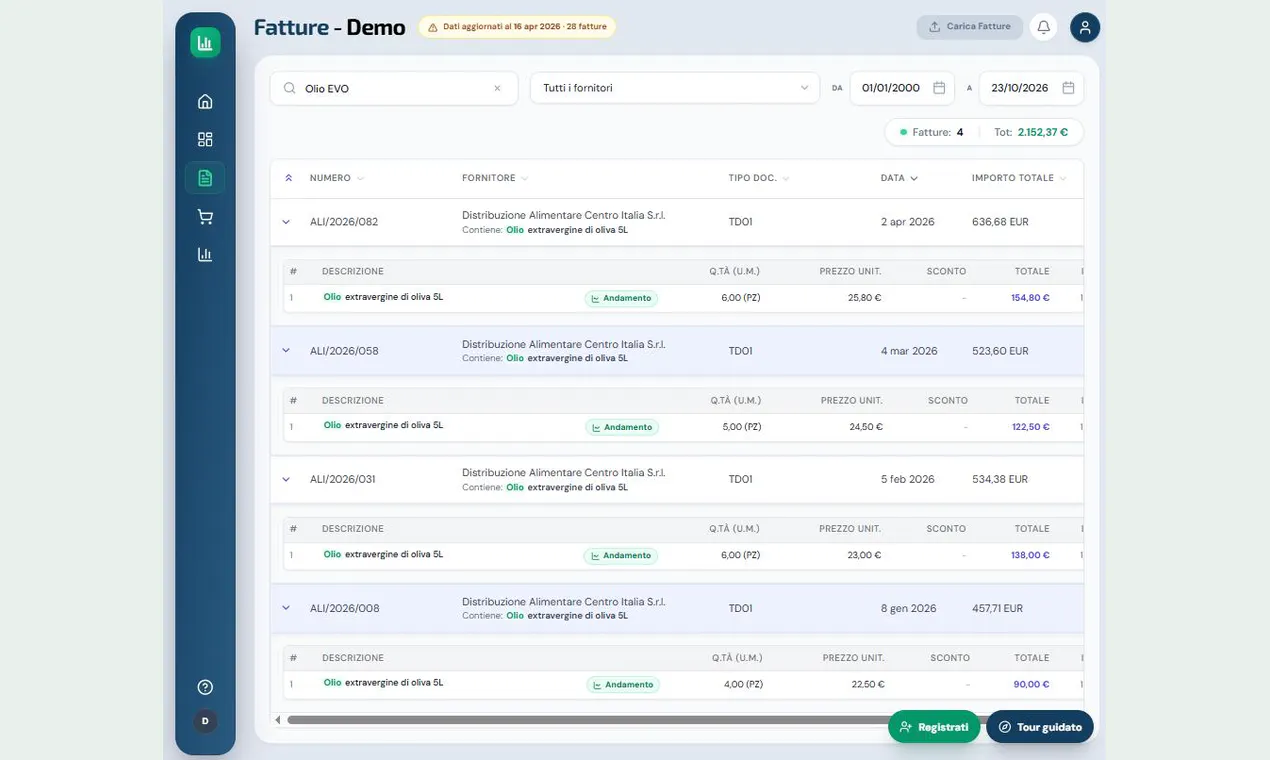Click the left arrow of horizontal scrollbar
The width and height of the screenshot is (1270, 760).
tap(278, 720)
